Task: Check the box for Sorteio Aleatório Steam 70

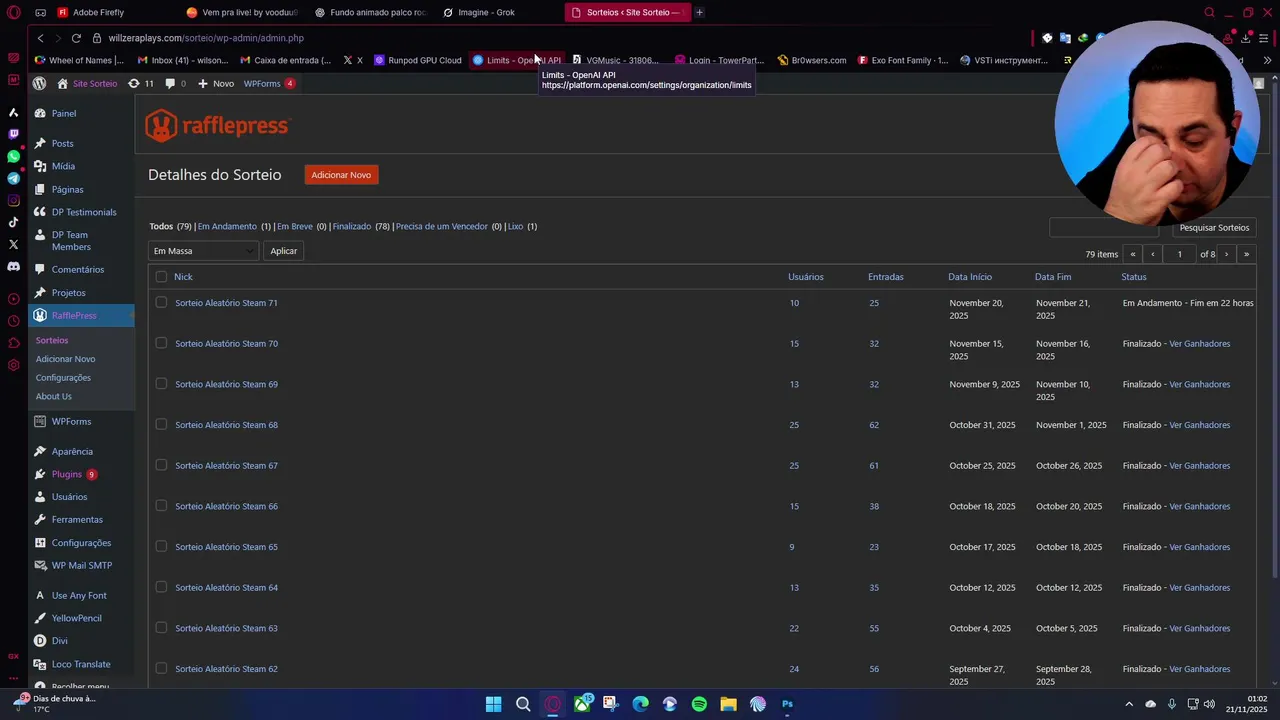Action: pyautogui.click(x=161, y=343)
